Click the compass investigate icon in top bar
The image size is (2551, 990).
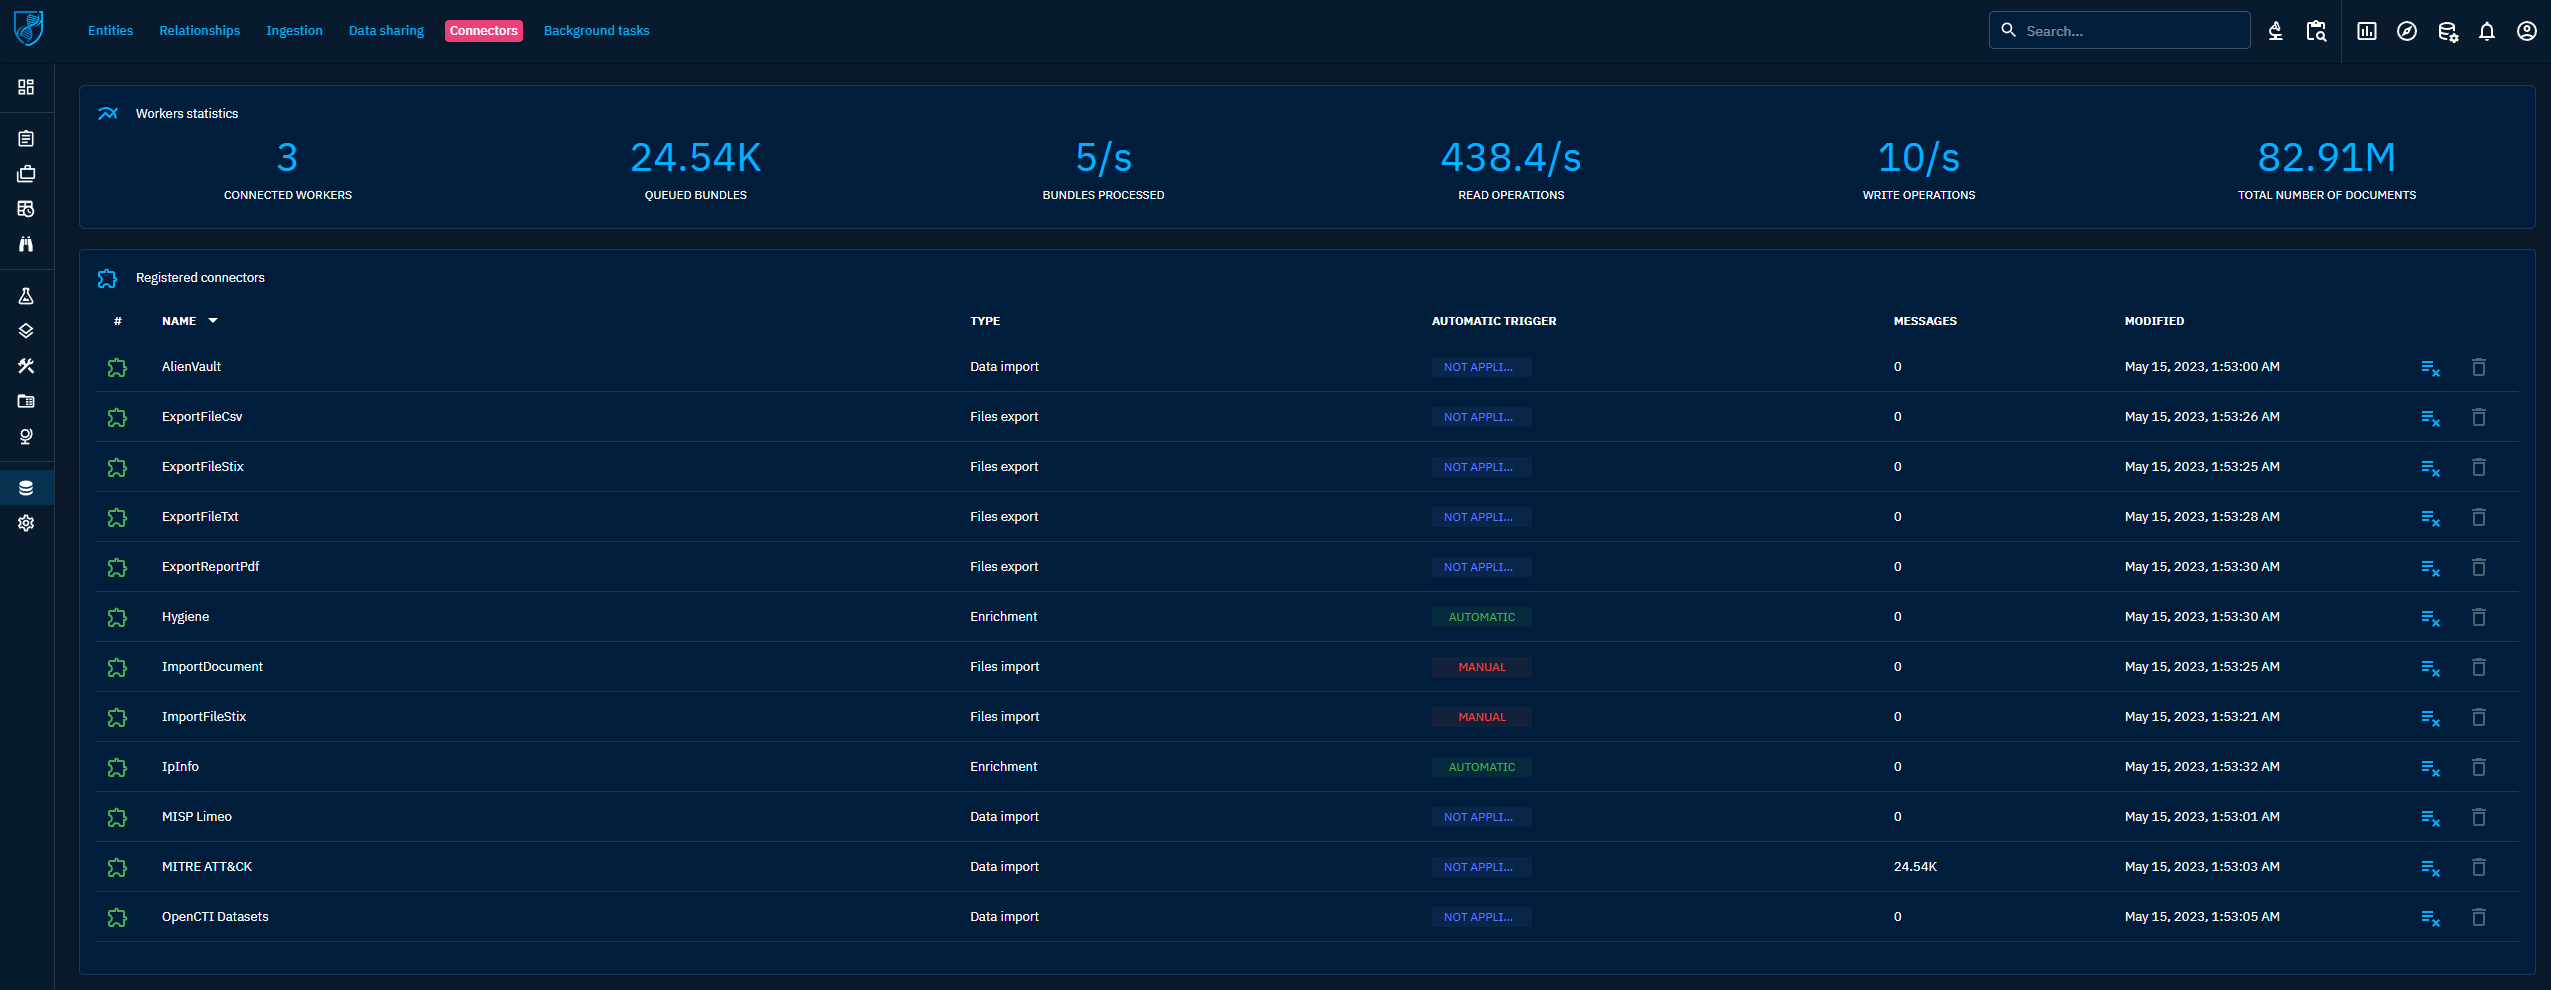(2406, 31)
